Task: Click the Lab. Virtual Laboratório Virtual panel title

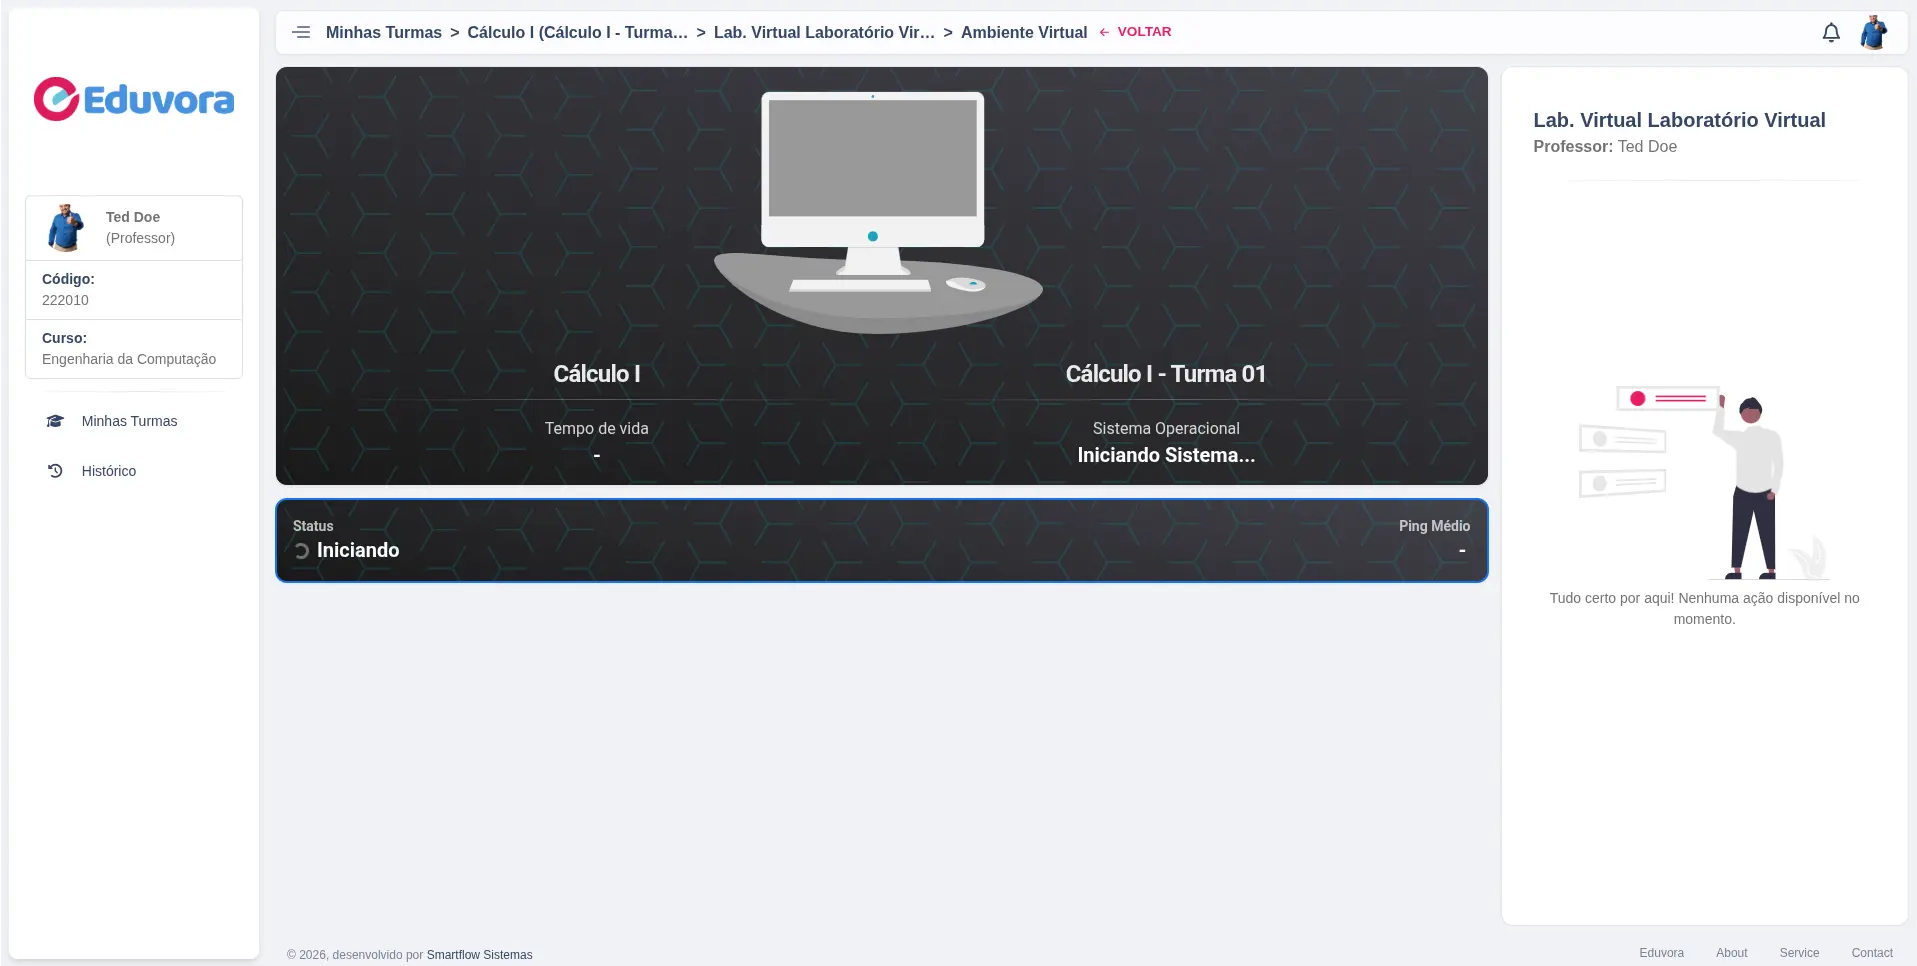Action: [1679, 120]
